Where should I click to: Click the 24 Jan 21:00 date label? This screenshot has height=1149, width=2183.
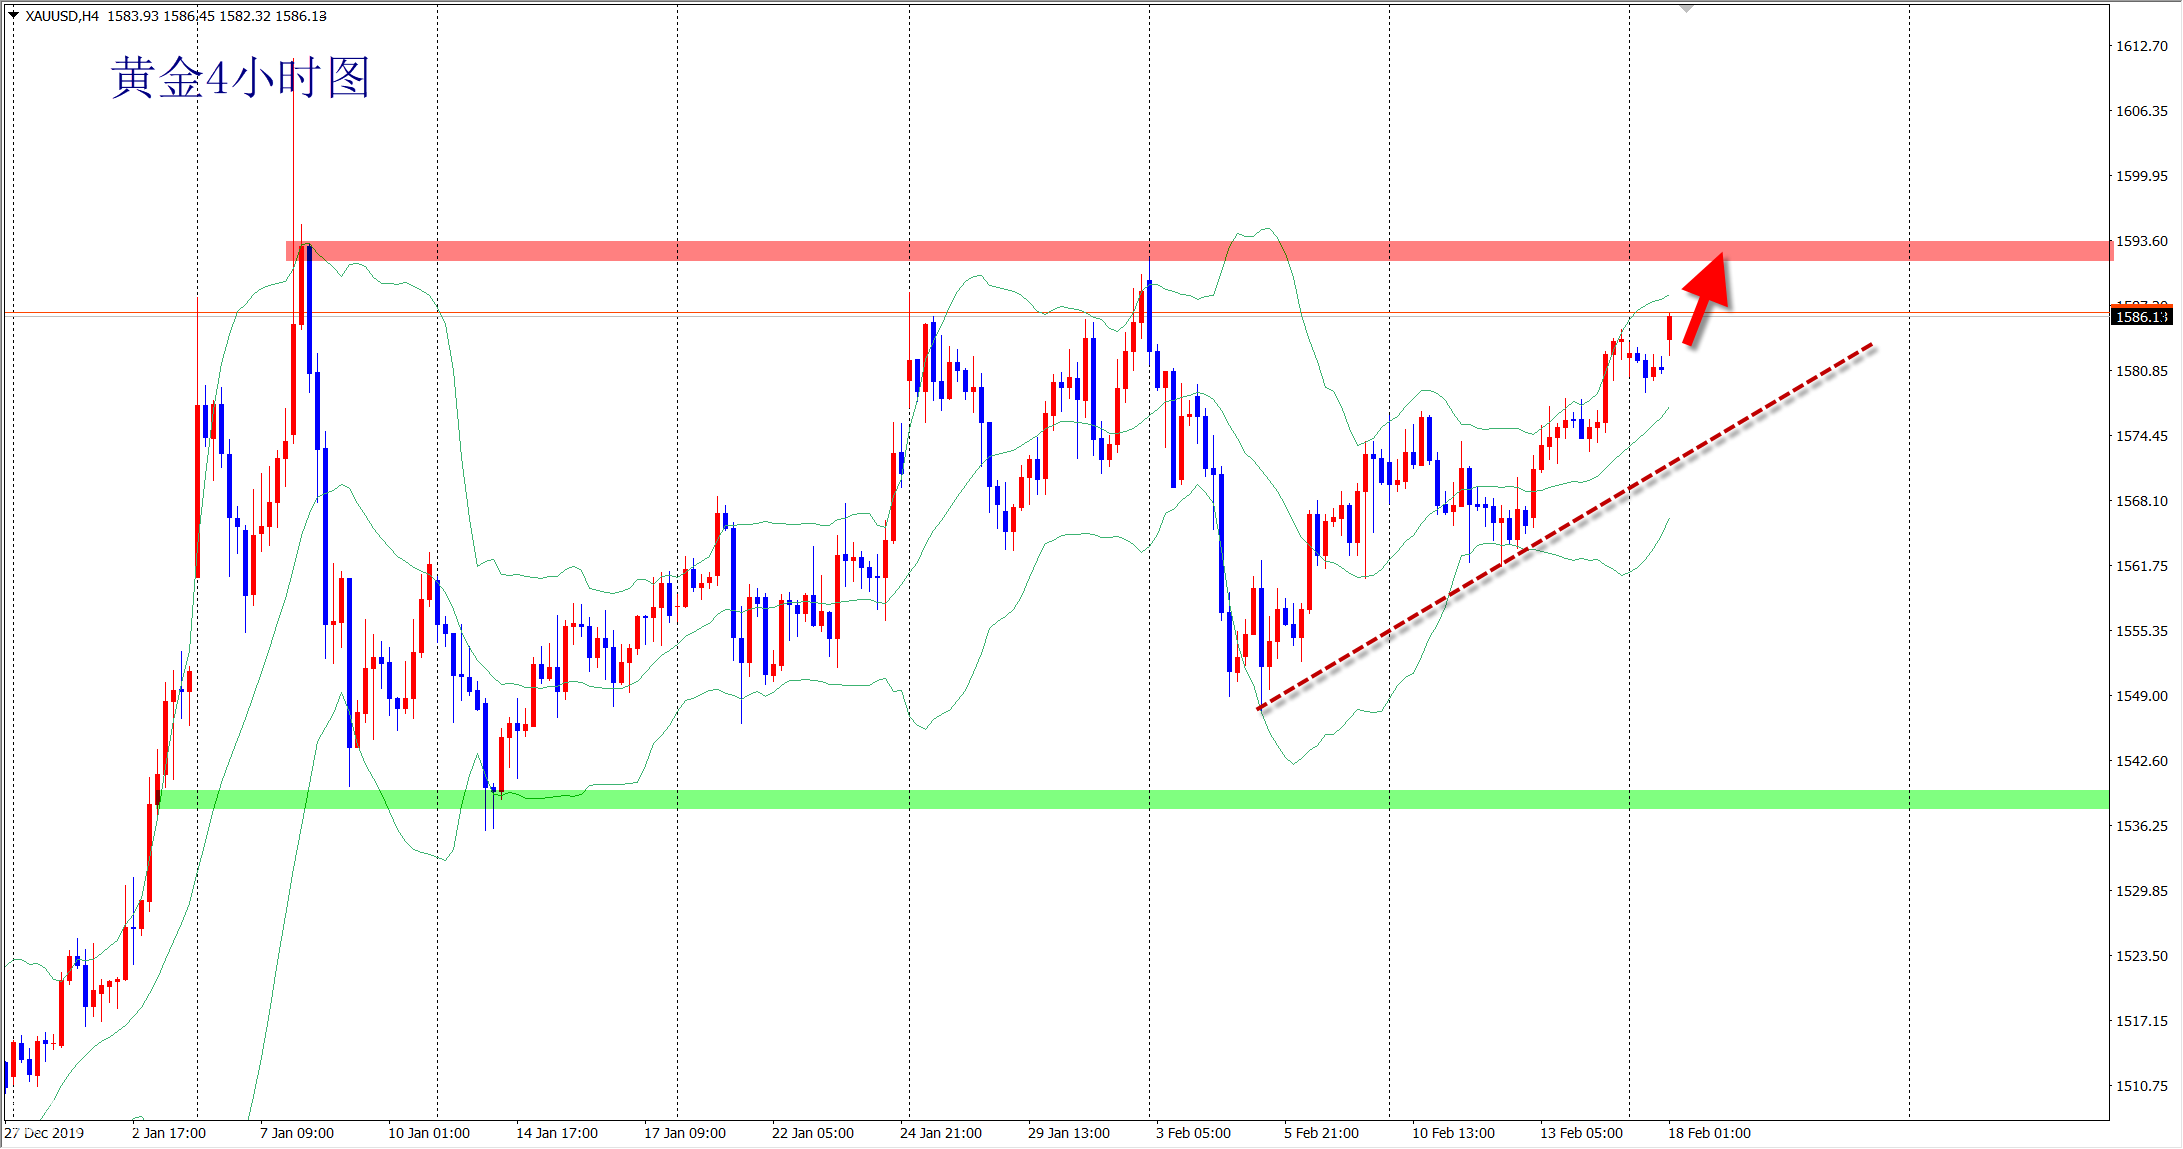940,1133
